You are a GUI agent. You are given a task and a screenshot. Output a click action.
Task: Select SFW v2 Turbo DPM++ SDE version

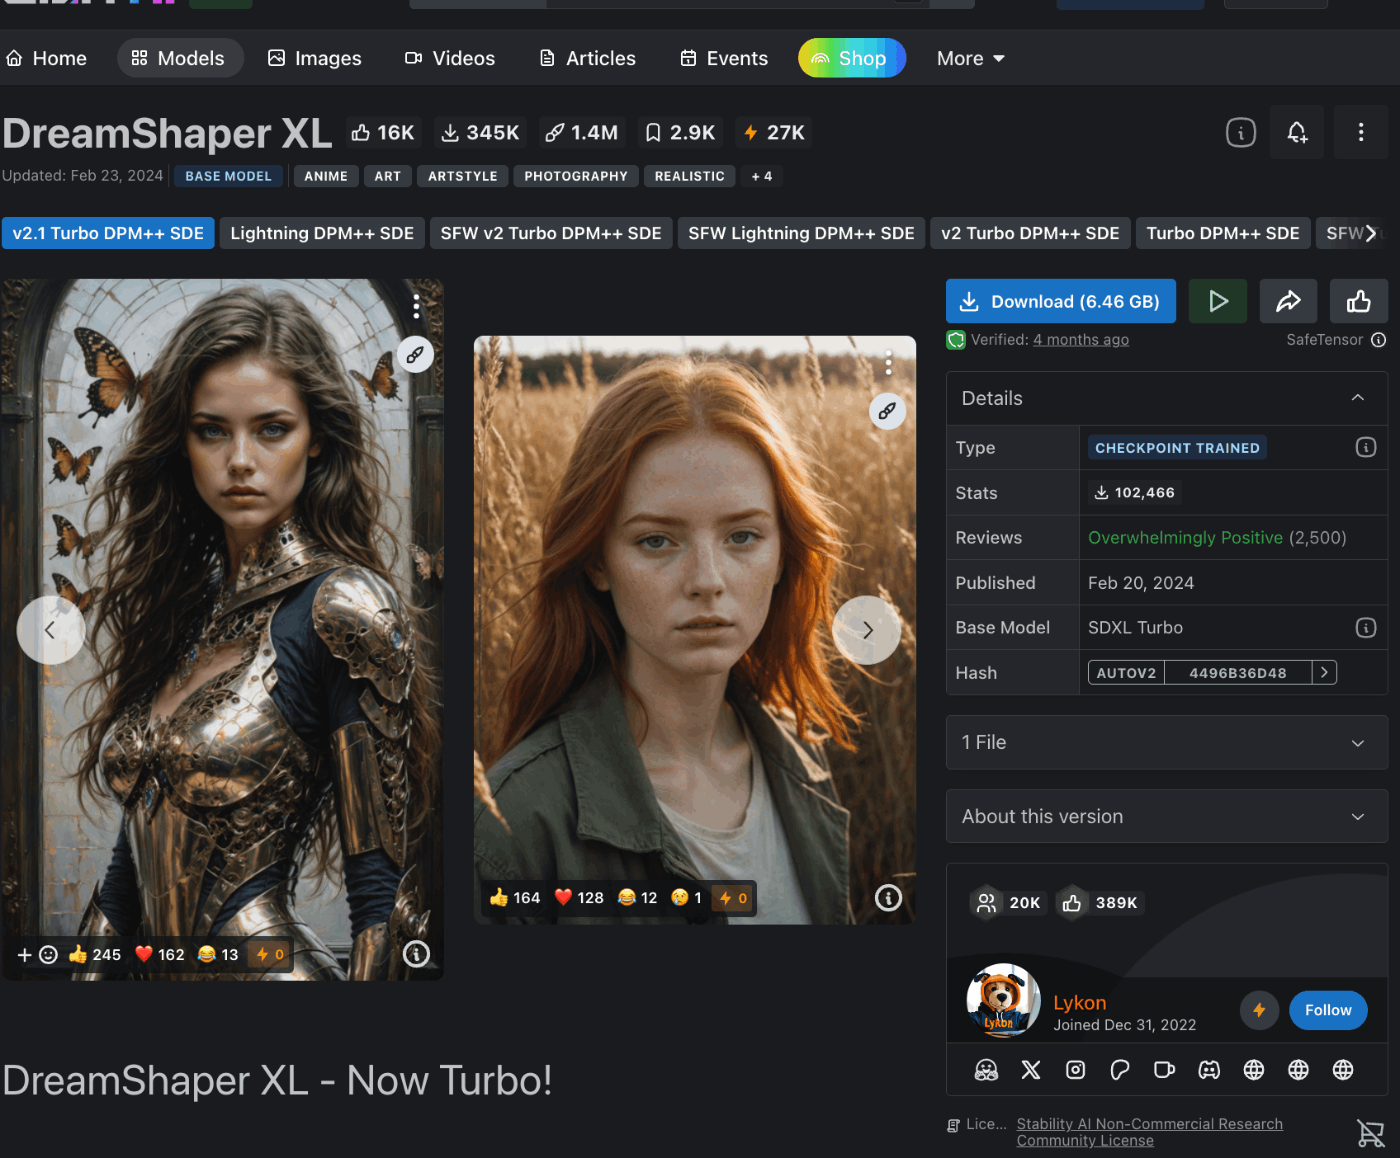[x=551, y=233]
